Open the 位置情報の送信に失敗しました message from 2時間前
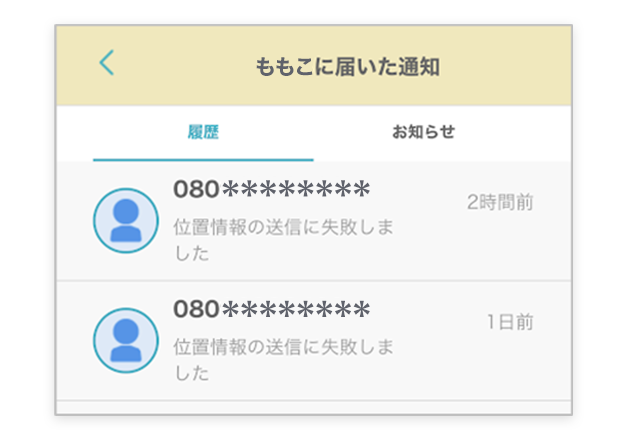 tap(283, 228)
